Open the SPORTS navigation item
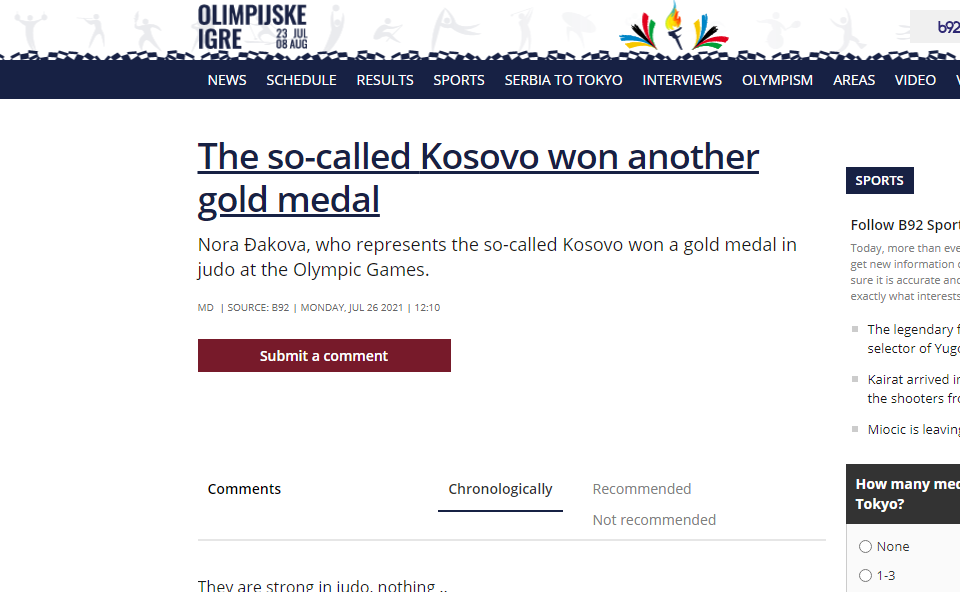This screenshot has width=960, height=592. (459, 80)
